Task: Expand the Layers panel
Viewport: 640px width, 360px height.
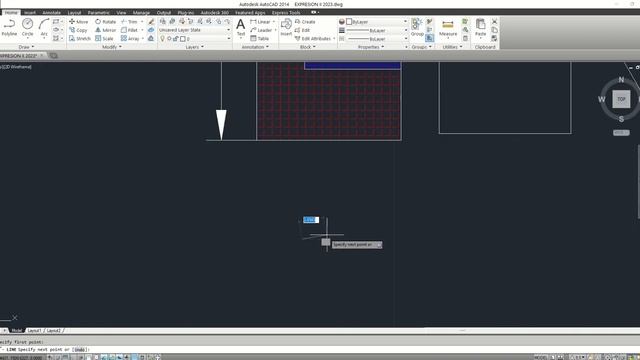Action: pyautogui.click(x=195, y=47)
